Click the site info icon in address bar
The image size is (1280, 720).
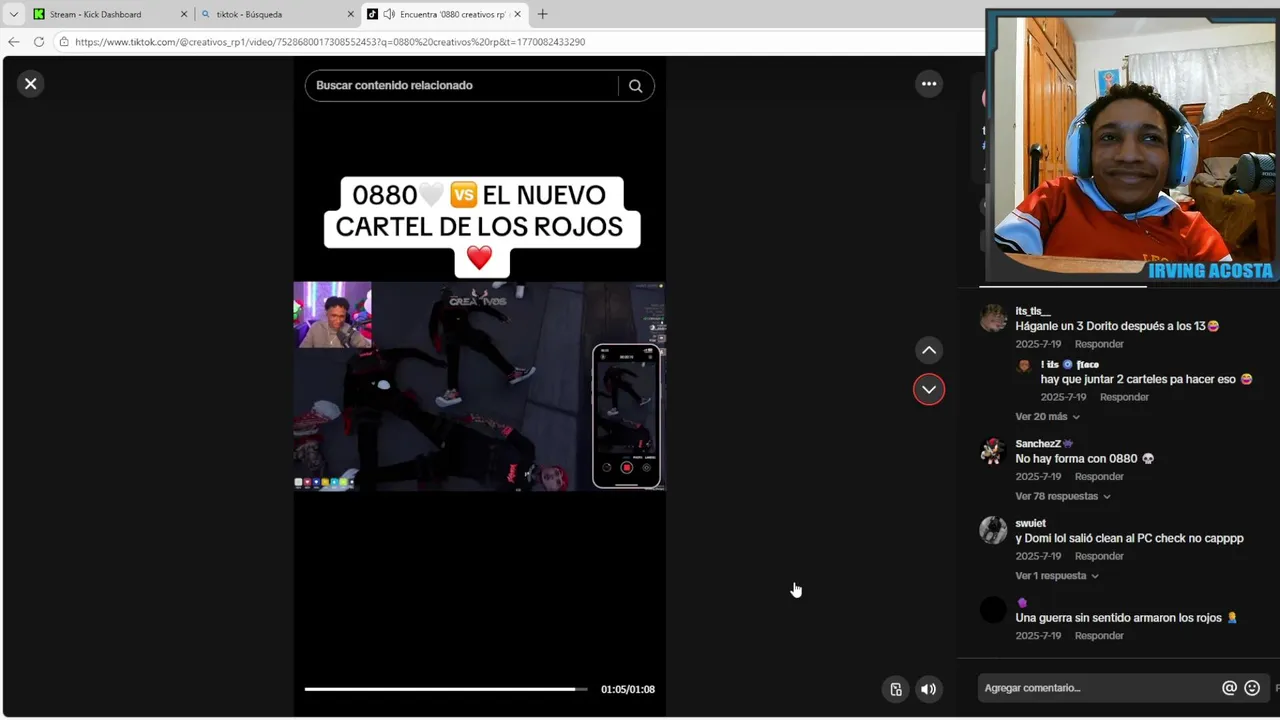[64, 42]
